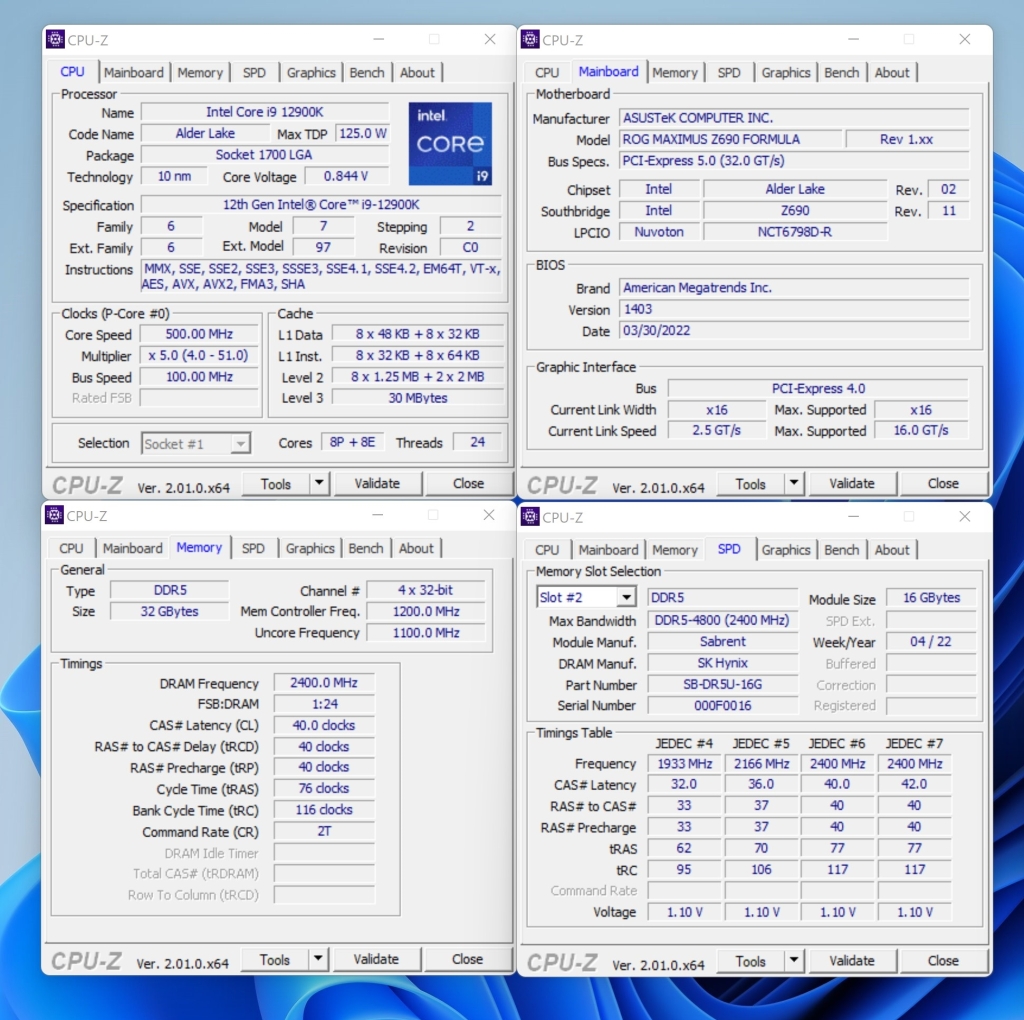Click the '1:24' FSB:DRAM ratio value
The height and width of the screenshot is (1020, 1024).
coord(324,704)
